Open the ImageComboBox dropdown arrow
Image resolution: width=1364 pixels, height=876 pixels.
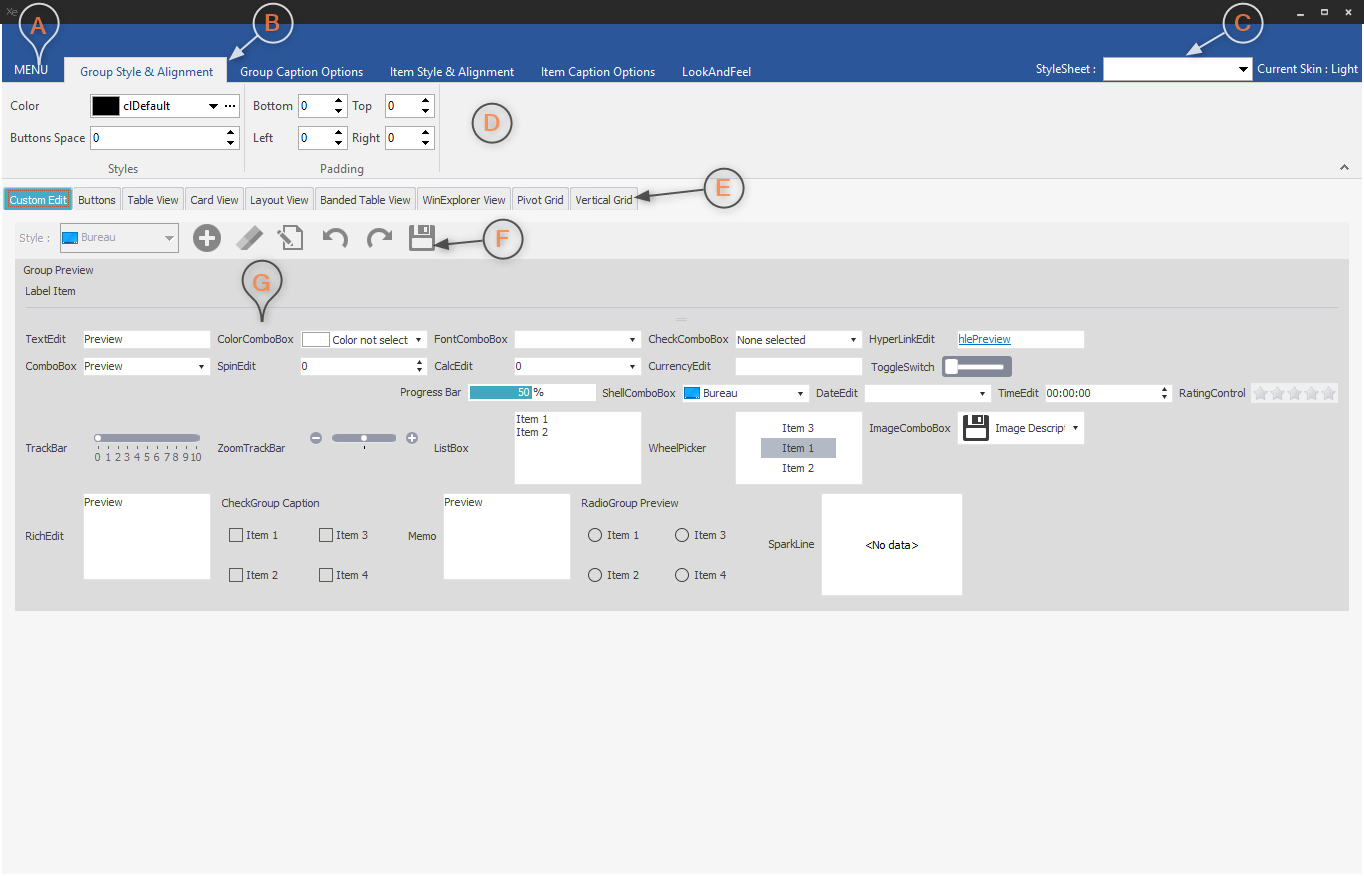[1075, 428]
